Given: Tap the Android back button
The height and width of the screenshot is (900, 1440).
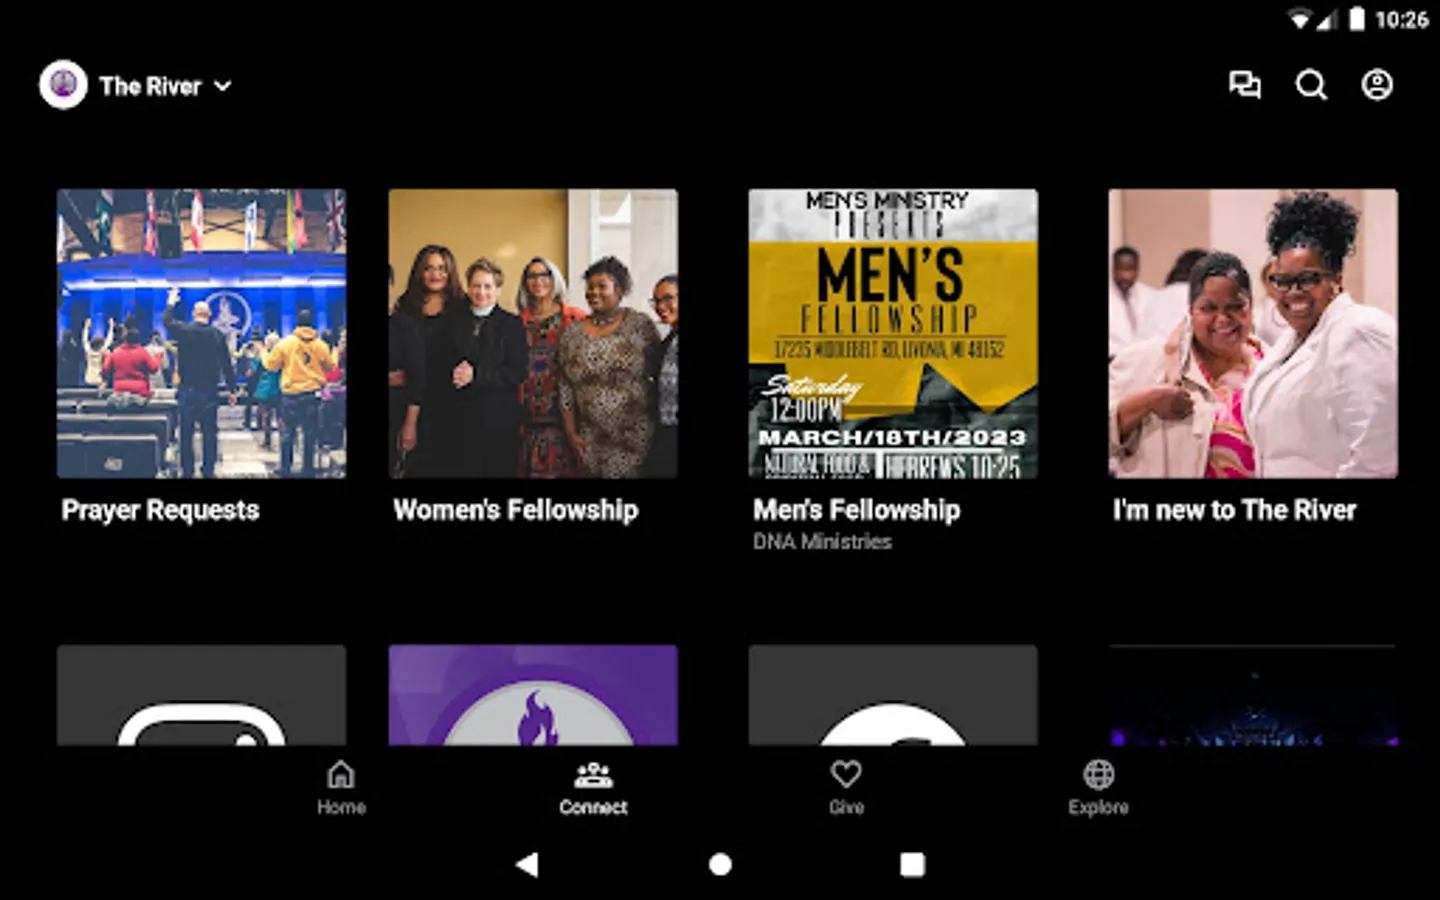Looking at the screenshot, I should click(x=527, y=864).
